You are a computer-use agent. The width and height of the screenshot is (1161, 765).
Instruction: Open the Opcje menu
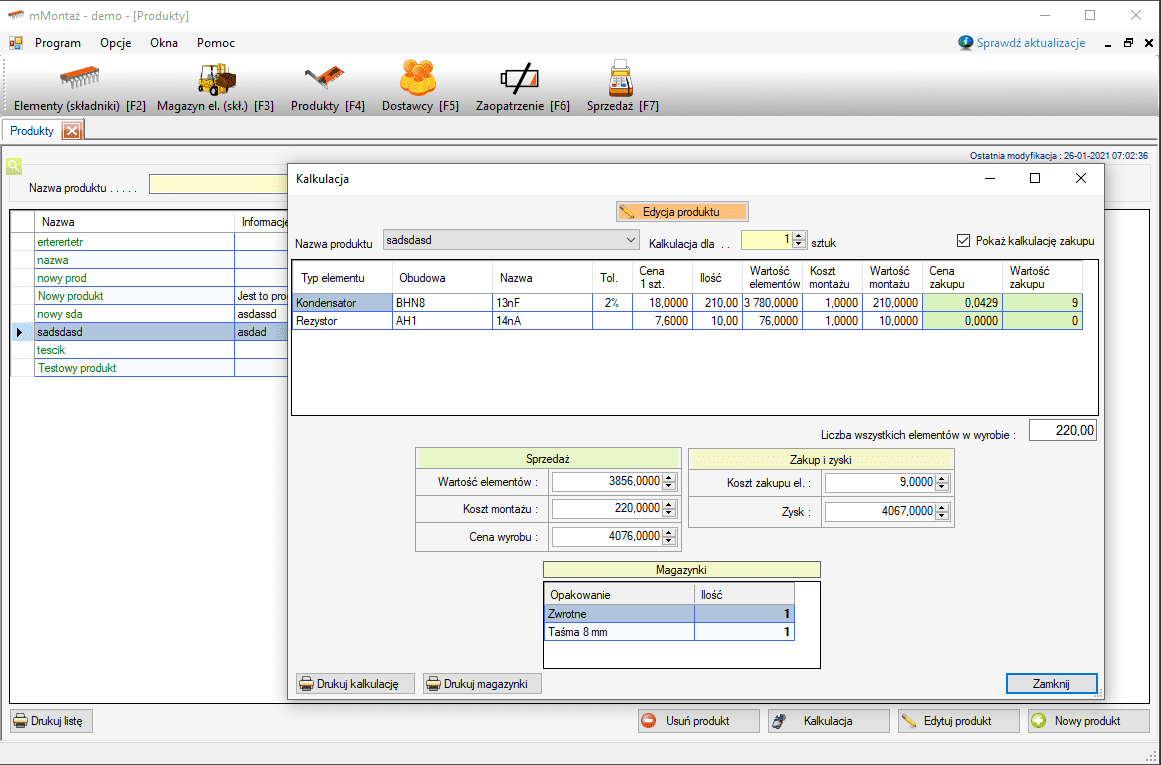116,43
